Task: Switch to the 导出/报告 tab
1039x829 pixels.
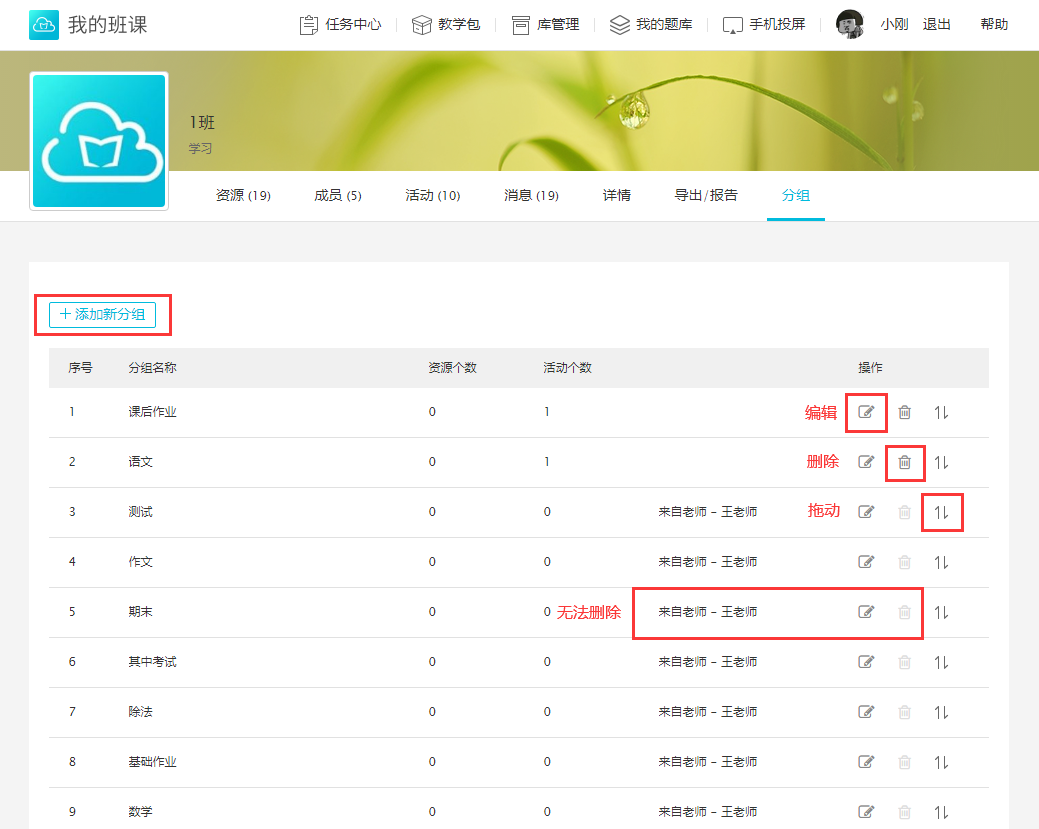Action: 706,195
